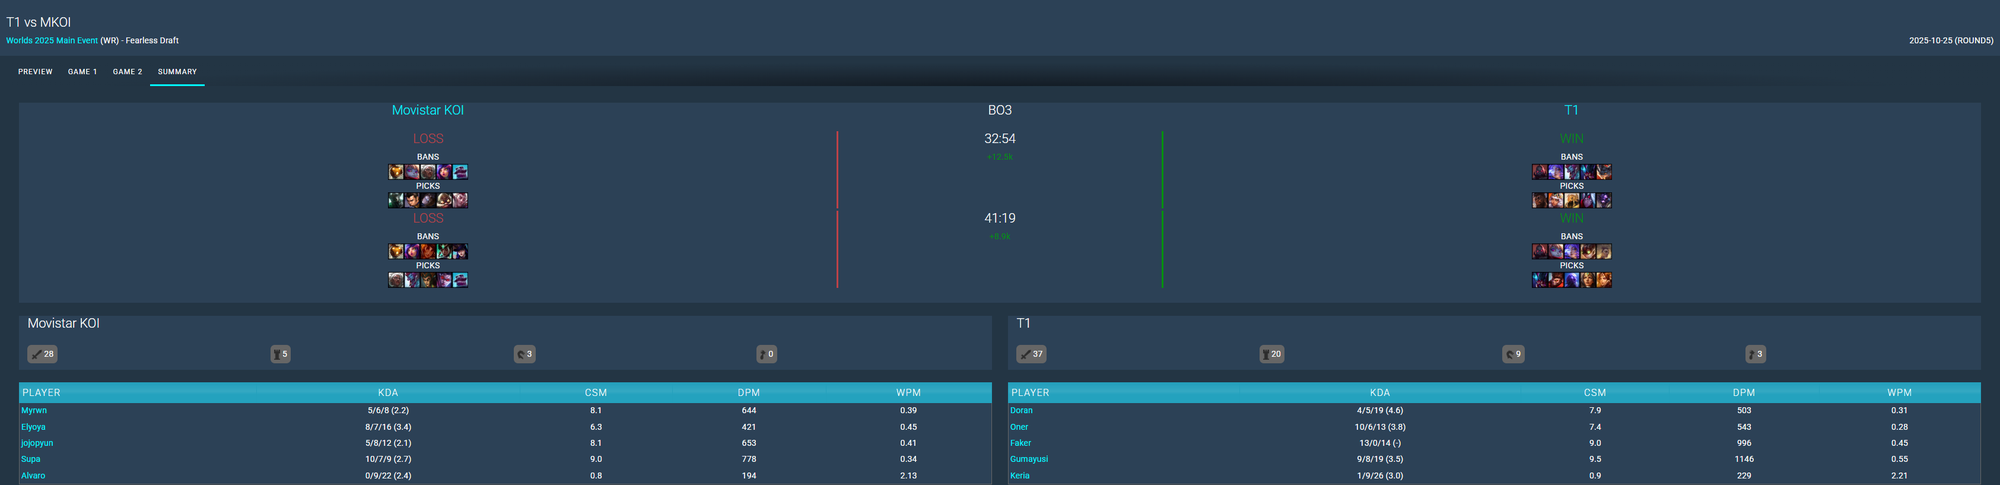The image size is (2000, 485).
Task: Click KDA column header in Movistar KOI table
Action: [388, 393]
